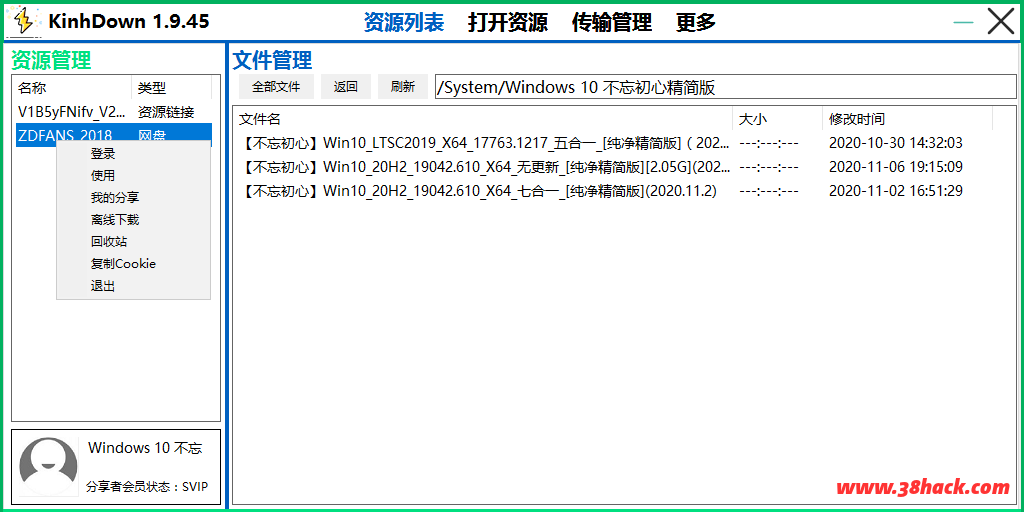Open 回收站 from the context menu
This screenshot has width=1024, height=512.
[x=109, y=242]
